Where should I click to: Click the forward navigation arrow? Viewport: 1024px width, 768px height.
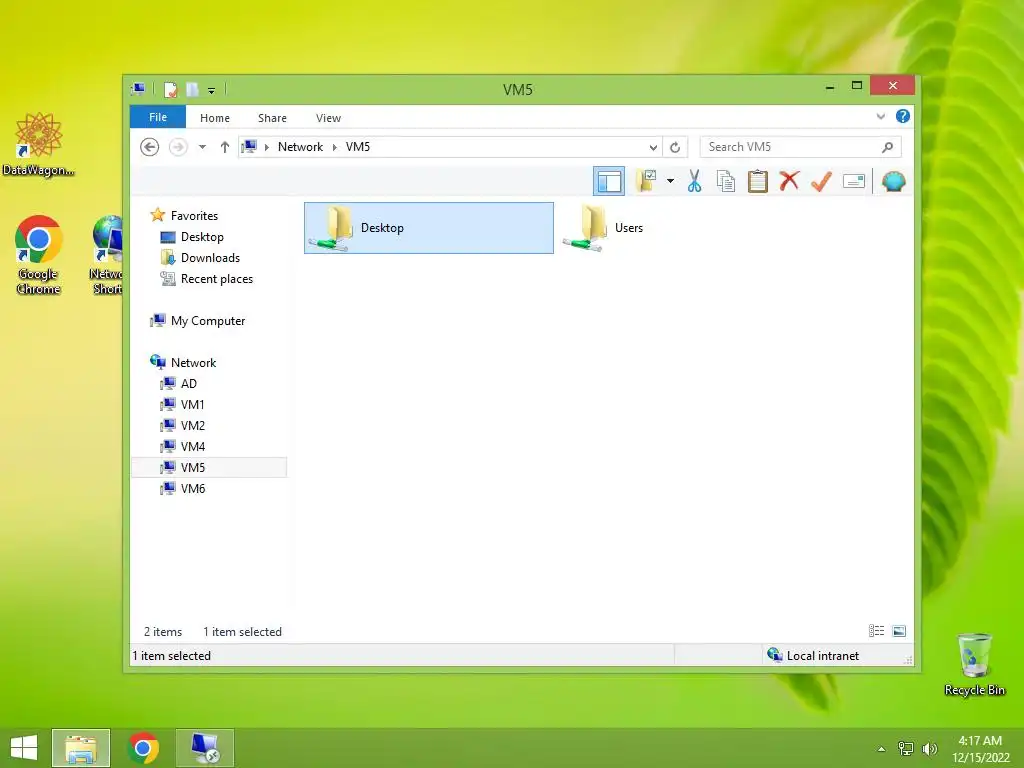point(178,147)
